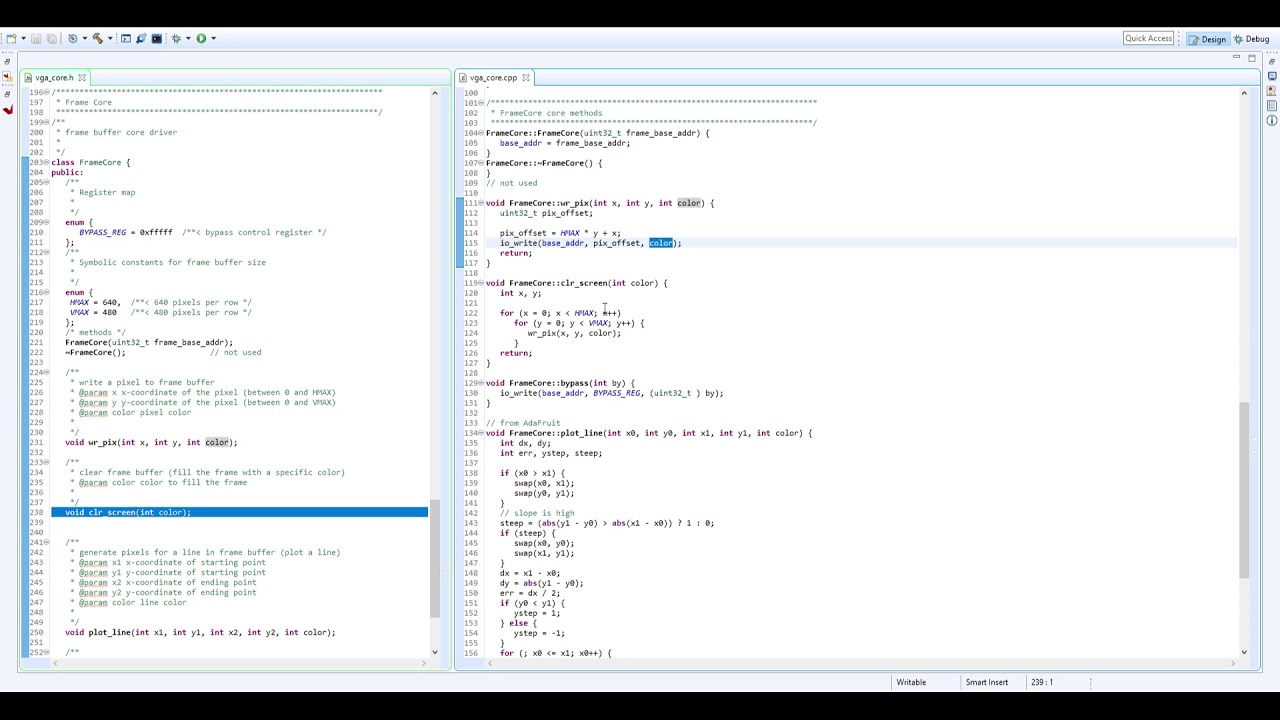Click the green bug Debug toolbar icon
Image resolution: width=1280 pixels, height=720 pixels.
click(176, 38)
